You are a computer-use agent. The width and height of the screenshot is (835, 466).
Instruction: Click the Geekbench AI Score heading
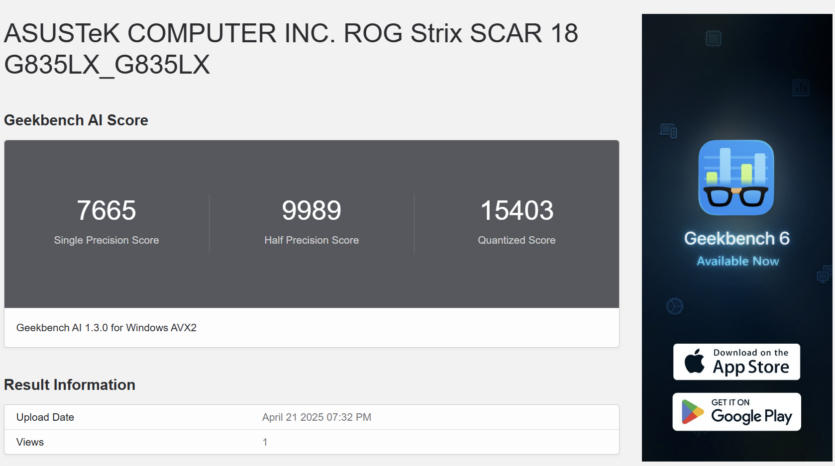point(76,120)
